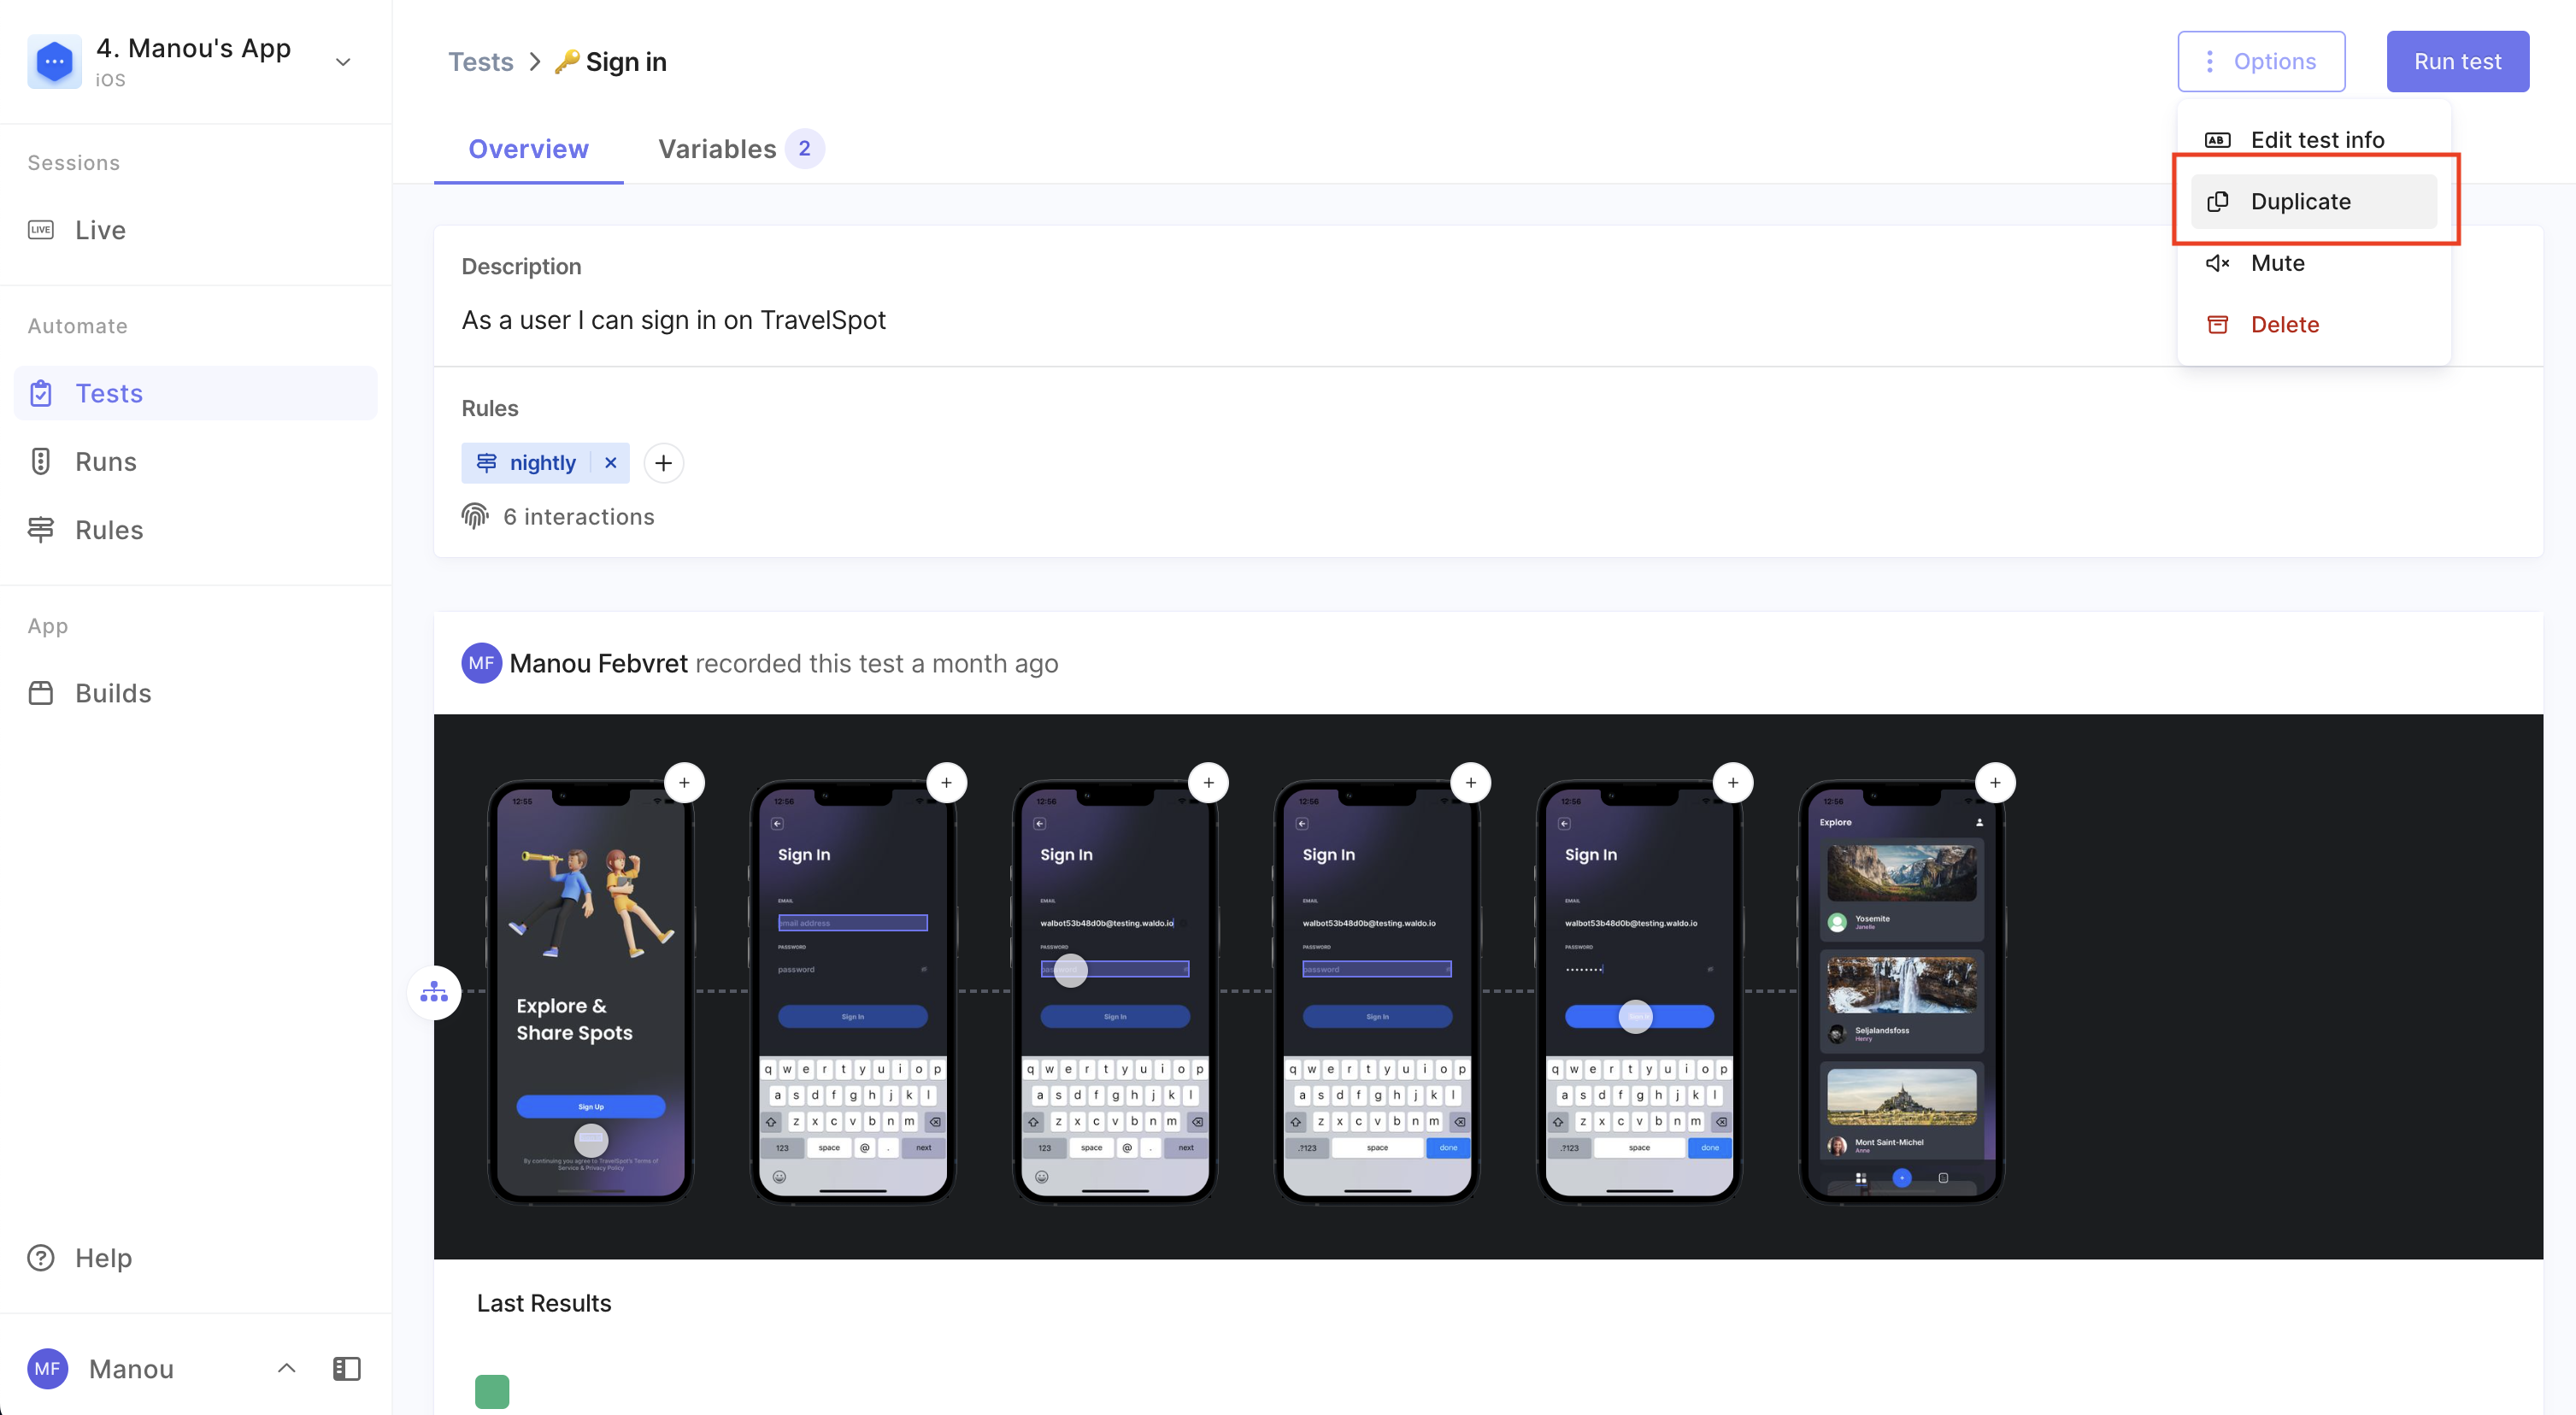Toggle the Options dropdown button

[2261, 61]
